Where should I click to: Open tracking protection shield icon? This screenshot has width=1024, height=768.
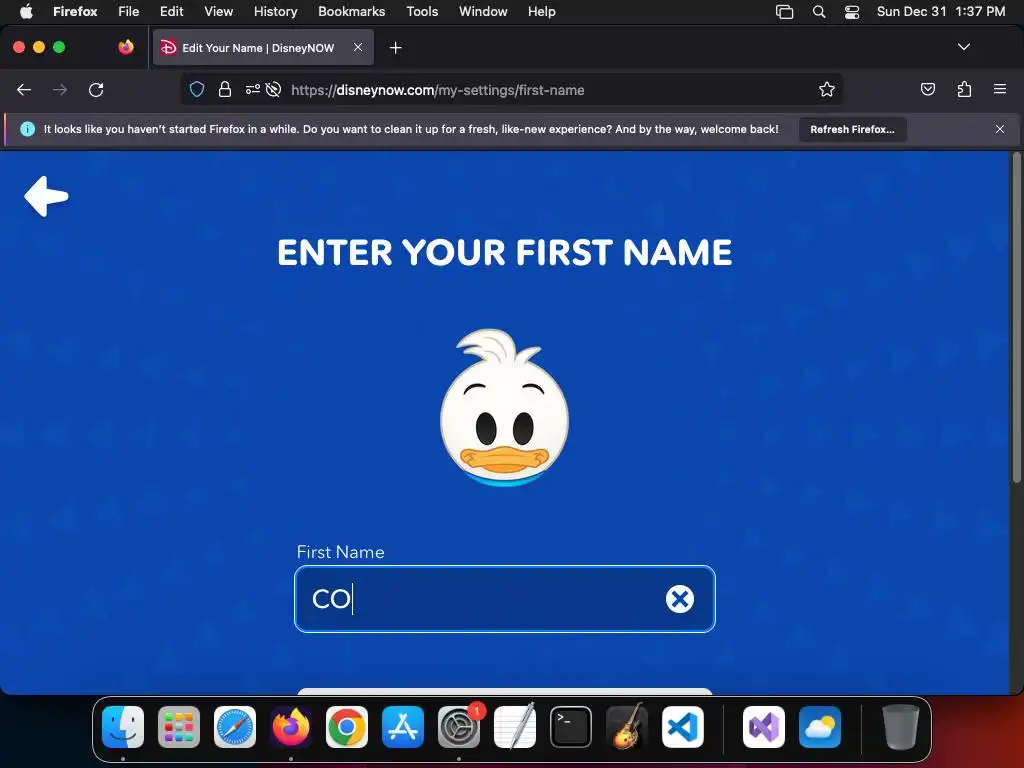point(197,89)
